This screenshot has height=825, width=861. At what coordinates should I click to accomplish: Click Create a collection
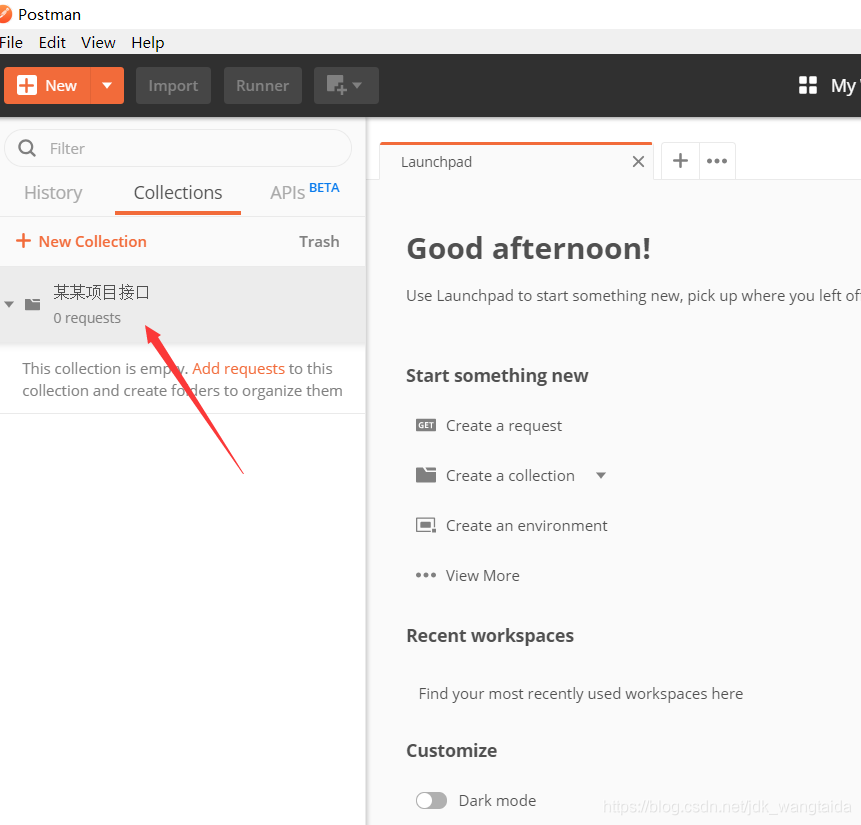click(510, 476)
